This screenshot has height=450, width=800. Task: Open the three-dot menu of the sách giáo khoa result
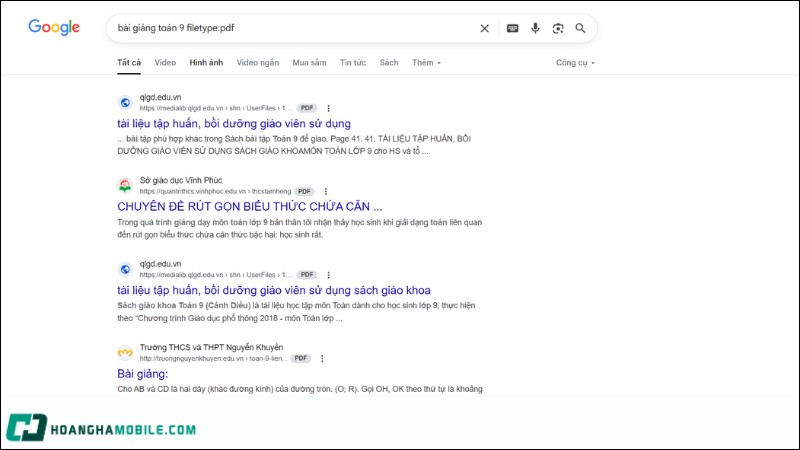(x=329, y=274)
